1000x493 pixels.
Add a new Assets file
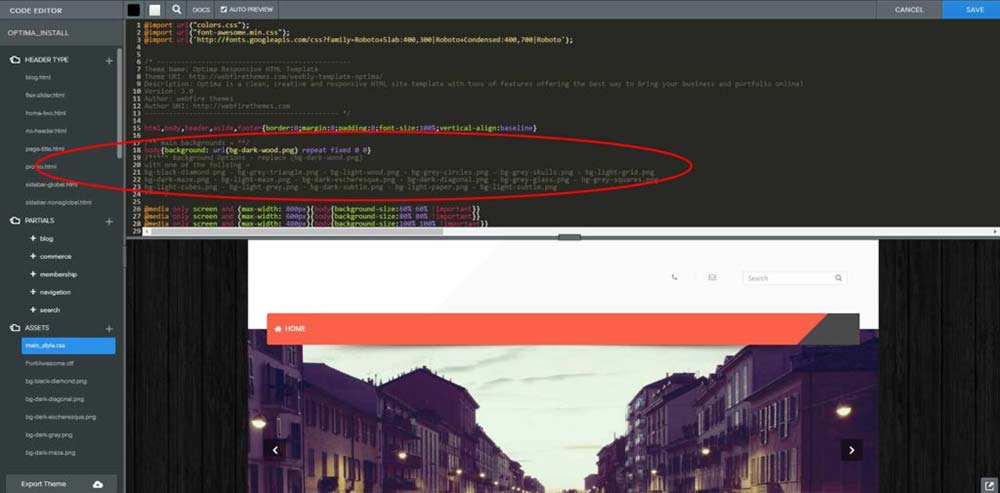pyautogui.click(x=109, y=328)
